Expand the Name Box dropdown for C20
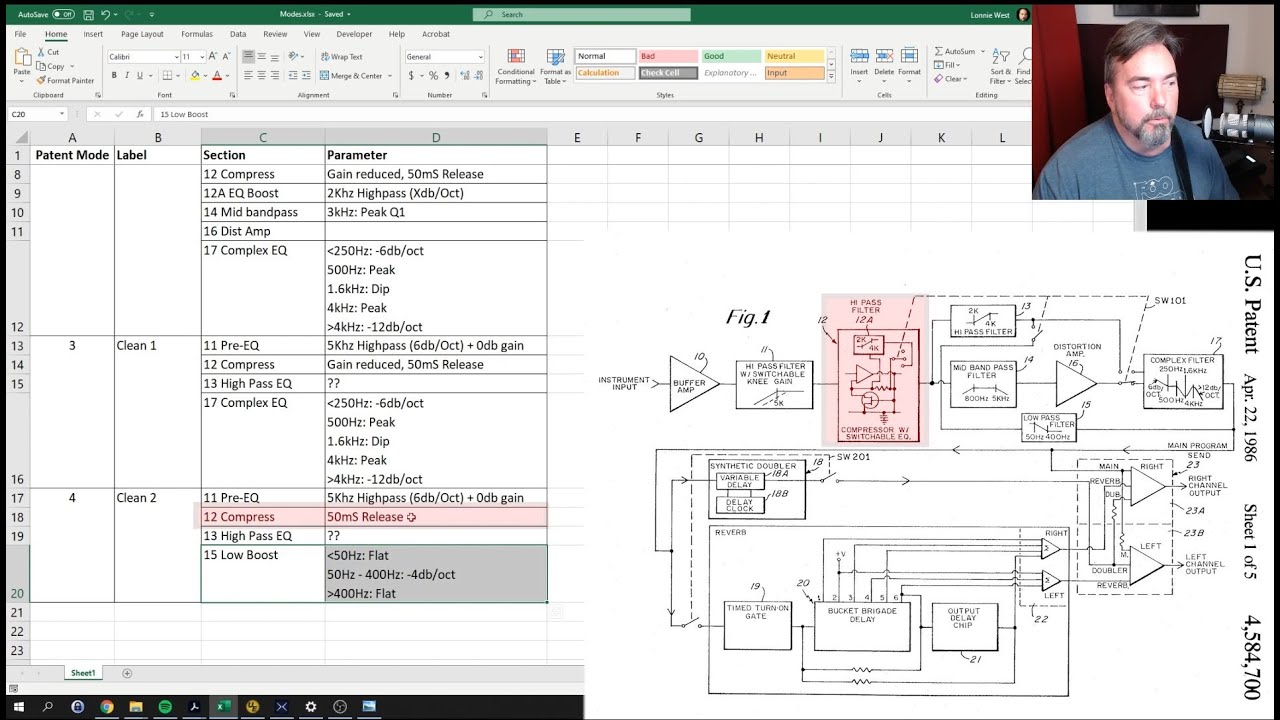Screen dimensions: 1280x720 62,114
